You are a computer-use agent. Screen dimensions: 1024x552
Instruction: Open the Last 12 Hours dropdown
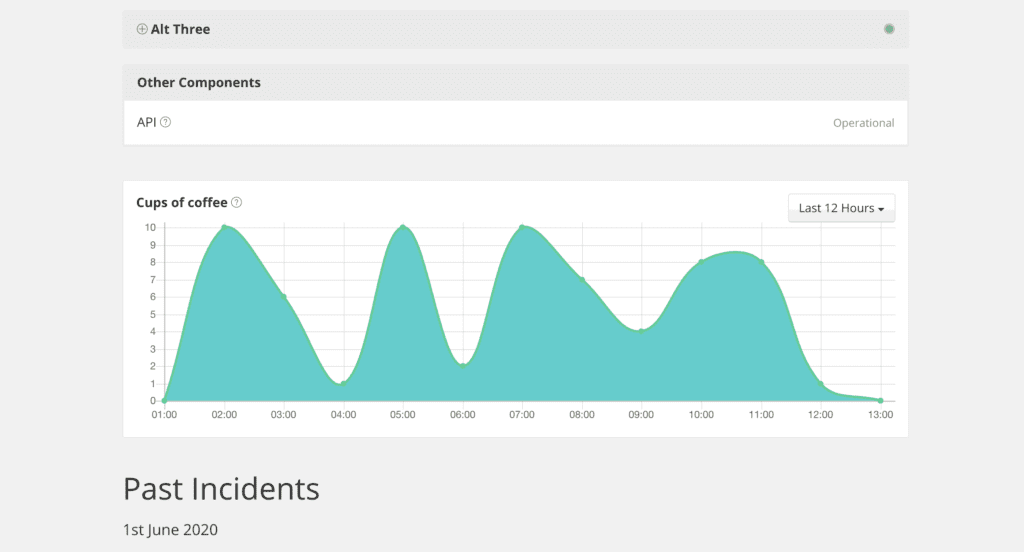[842, 208]
